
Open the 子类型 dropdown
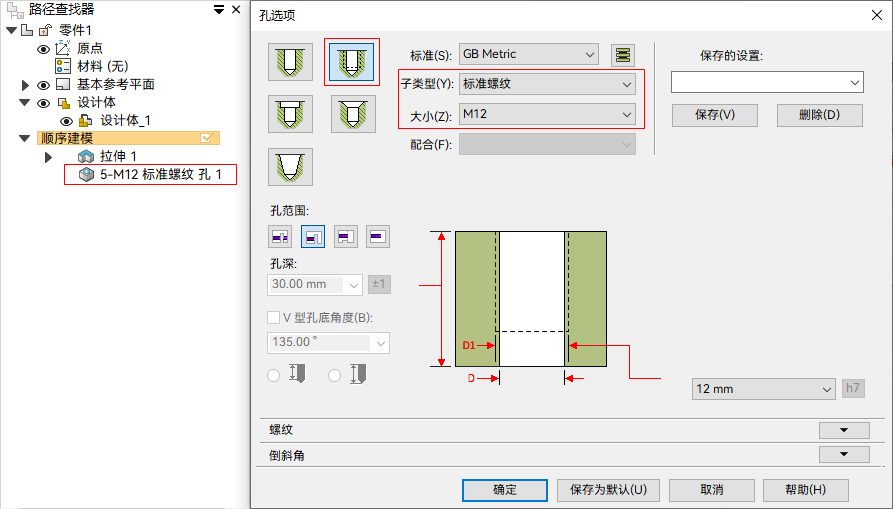547,84
